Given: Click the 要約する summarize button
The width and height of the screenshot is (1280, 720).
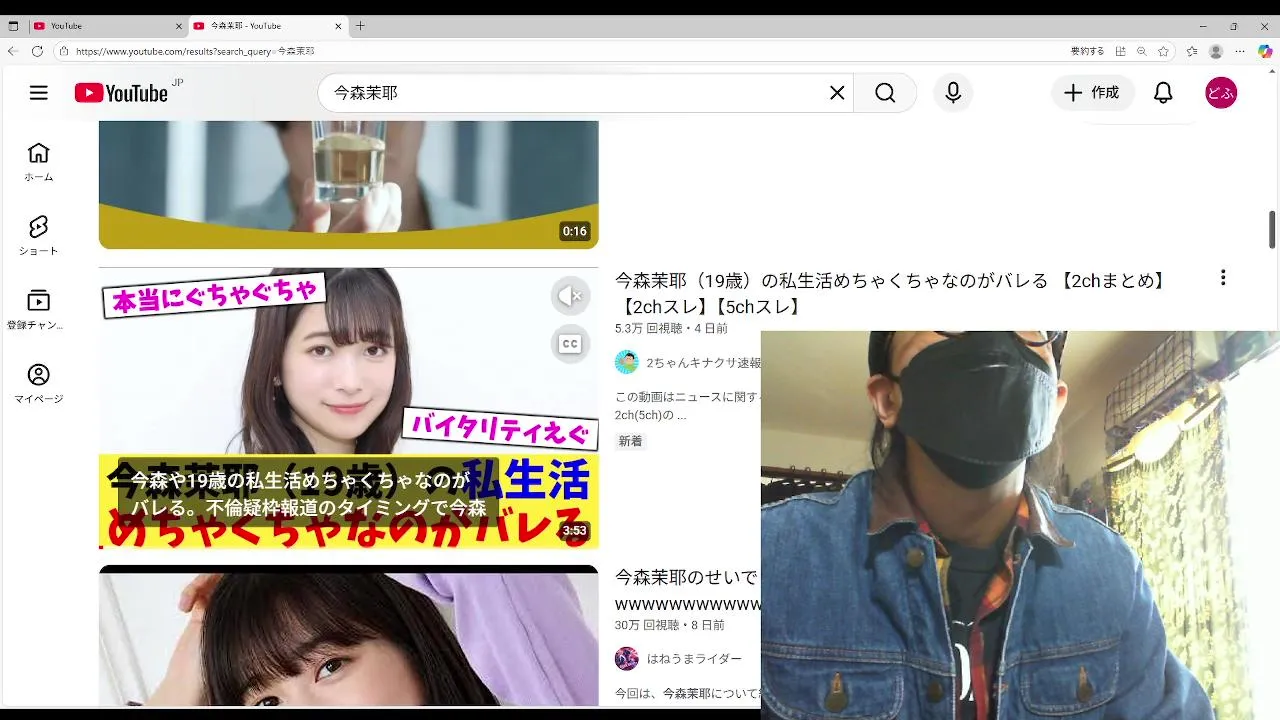Looking at the screenshot, I should point(1088,51).
